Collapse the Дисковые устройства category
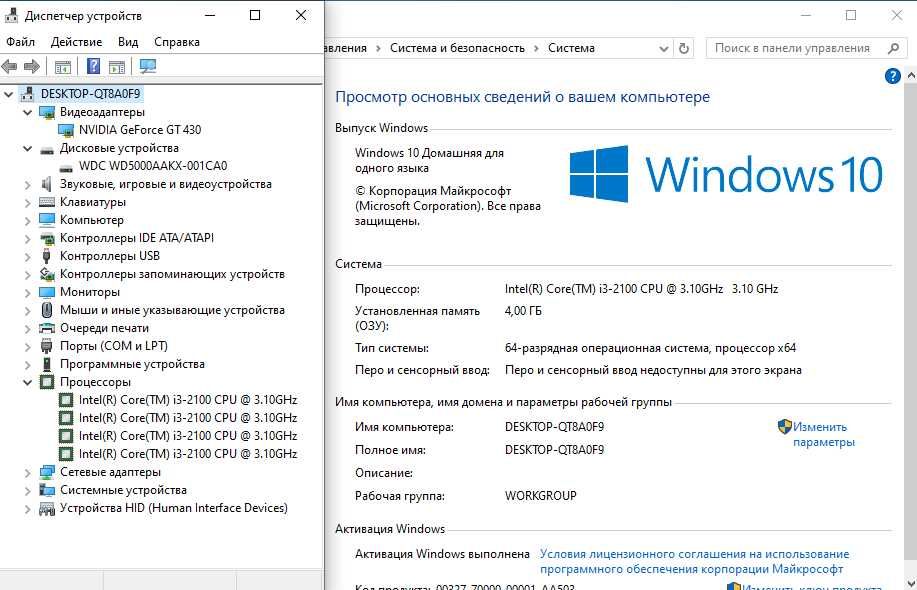The height and width of the screenshot is (590, 917). click(27, 149)
